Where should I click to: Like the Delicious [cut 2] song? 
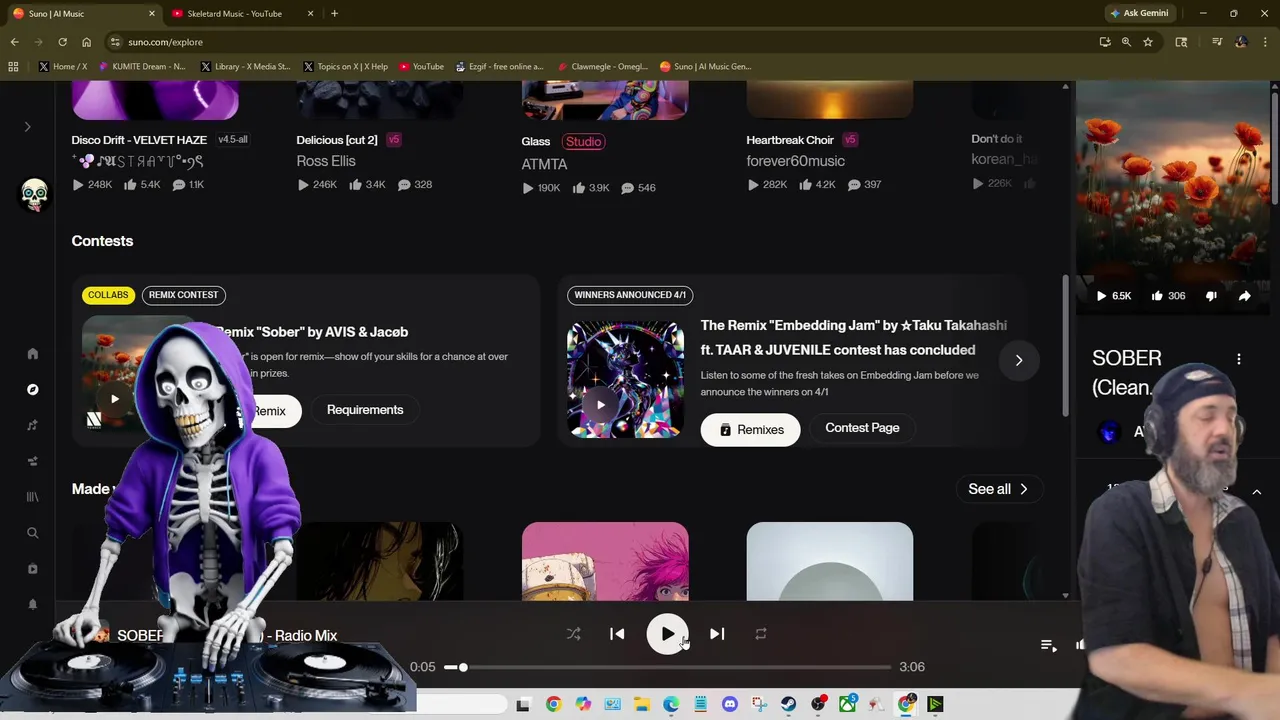(355, 185)
